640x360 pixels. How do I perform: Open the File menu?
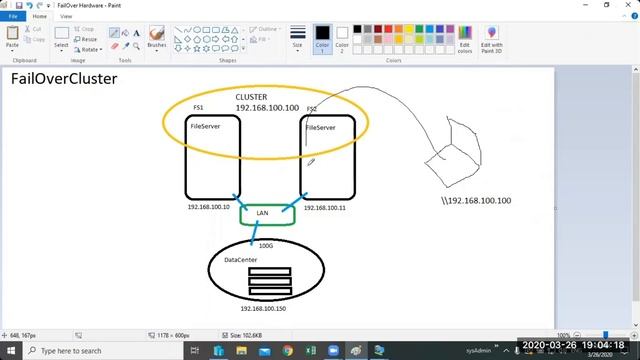pyautogui.click(x=13, y=16)
